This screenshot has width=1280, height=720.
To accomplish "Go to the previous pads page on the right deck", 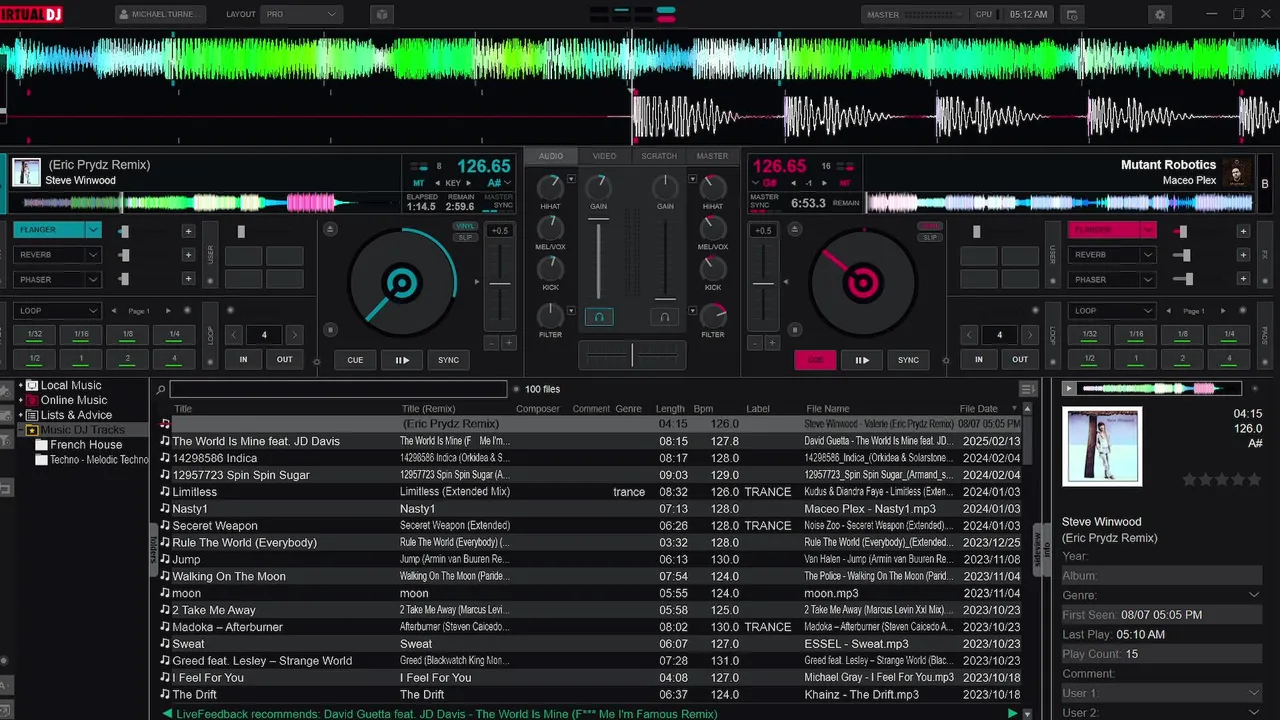I will coord(1168,311).
